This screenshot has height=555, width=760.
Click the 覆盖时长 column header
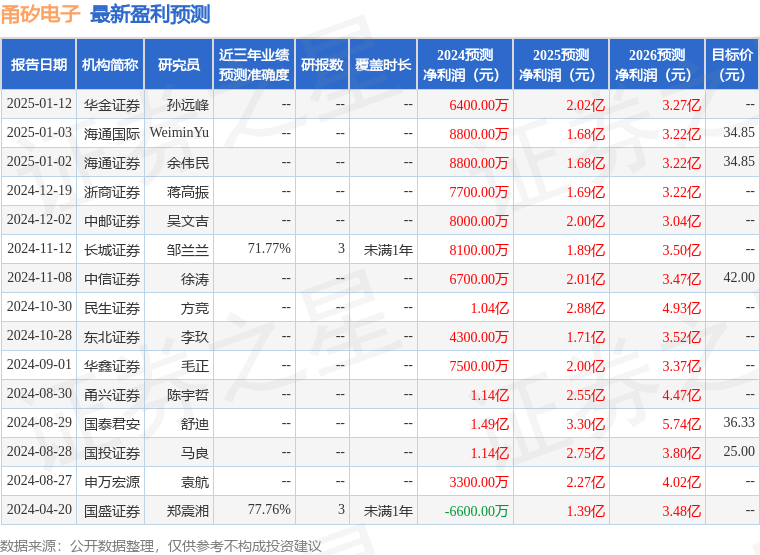(x=383, y=64)
